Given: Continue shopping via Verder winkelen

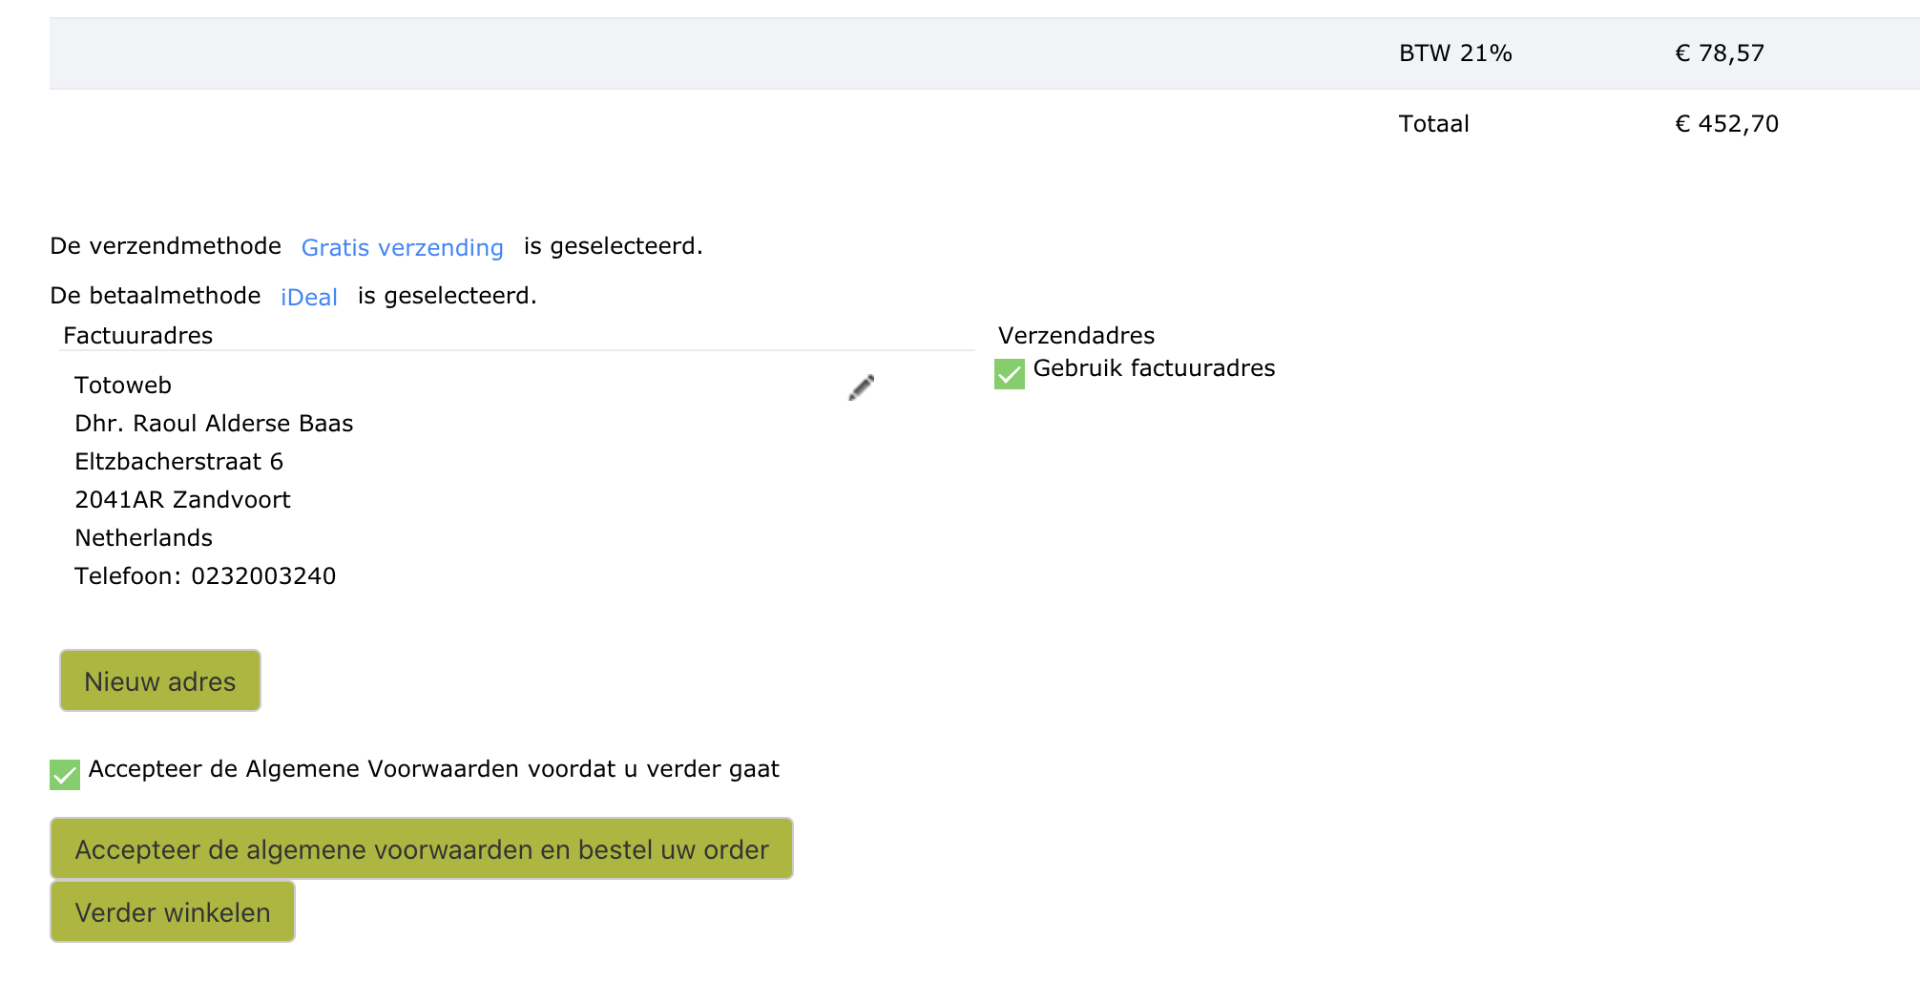Looking at the screenshot, I should [x=172, y=912].
